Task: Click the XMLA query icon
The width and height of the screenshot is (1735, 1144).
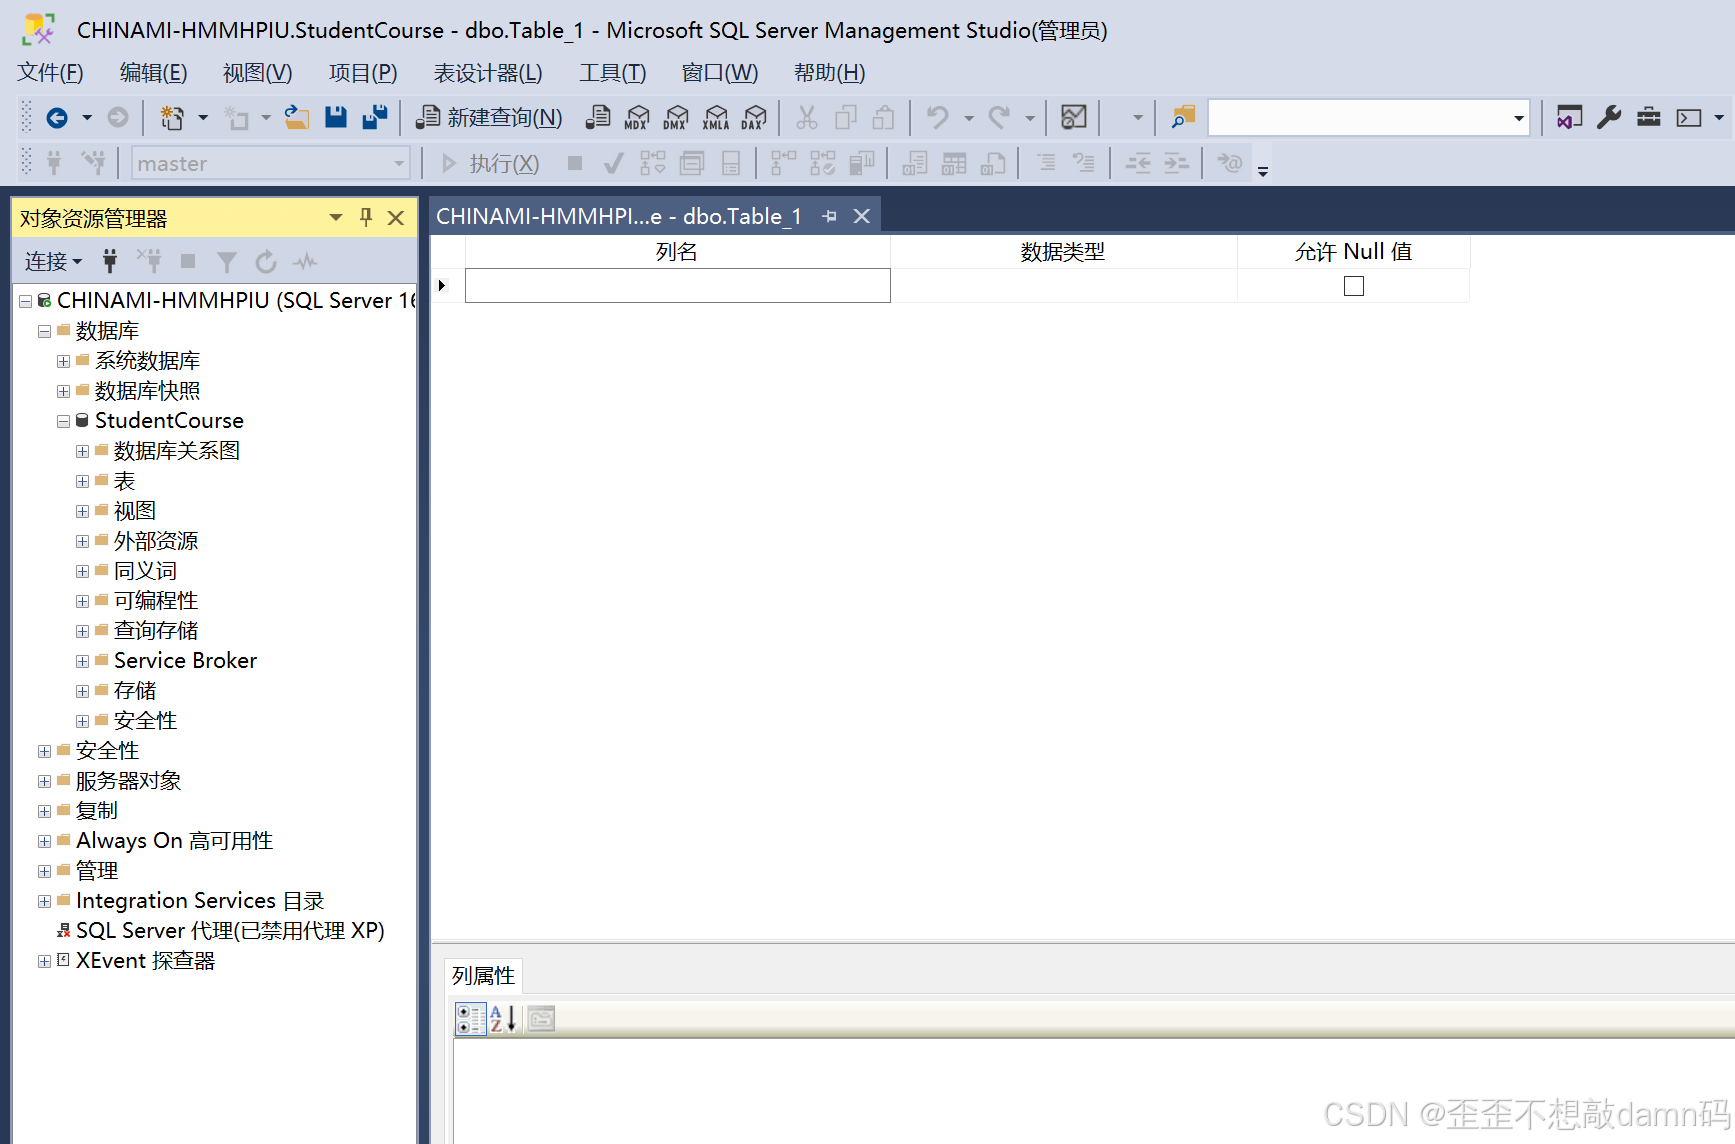Action: click(x=716, y=118)
